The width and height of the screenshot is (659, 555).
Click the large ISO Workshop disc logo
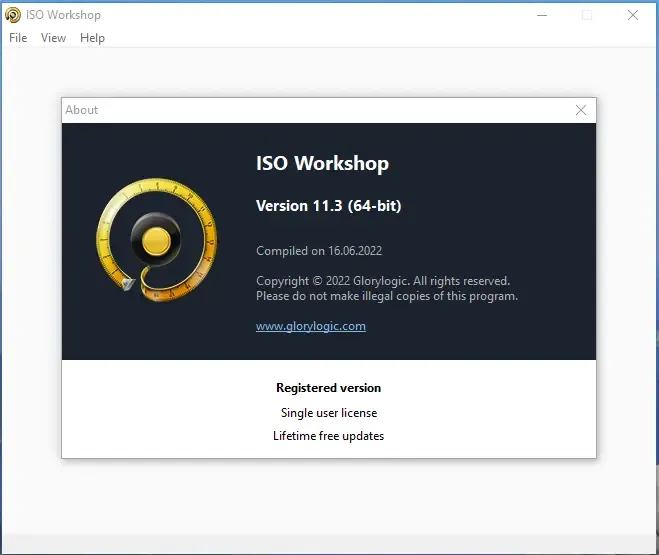coord(157,239)
